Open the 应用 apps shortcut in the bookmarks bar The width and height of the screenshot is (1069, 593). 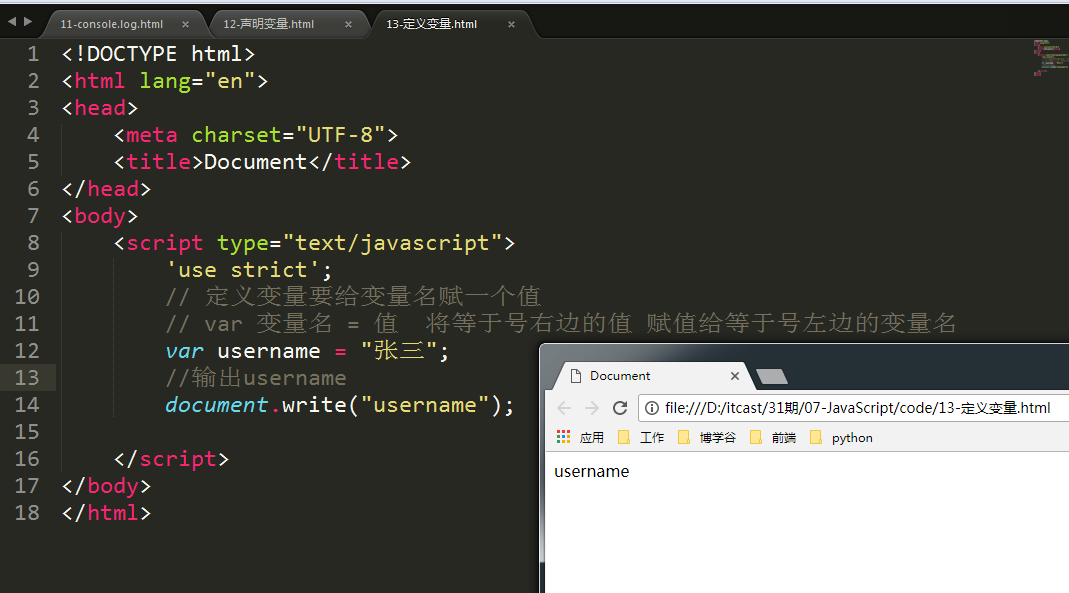(x=580, y=438)
